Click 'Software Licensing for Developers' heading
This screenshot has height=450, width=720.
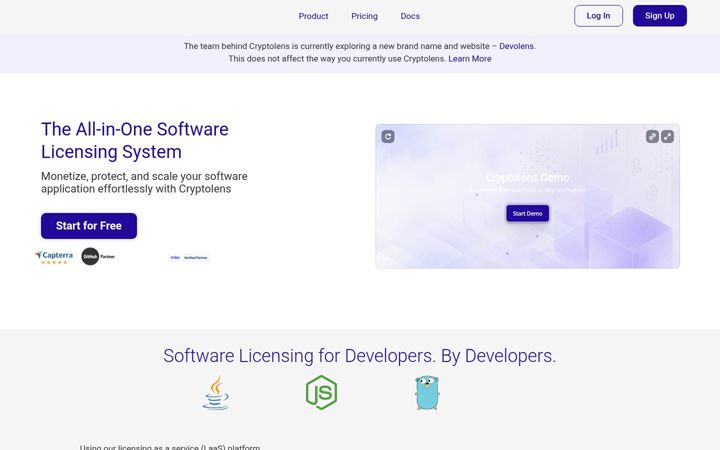[360, 356]
